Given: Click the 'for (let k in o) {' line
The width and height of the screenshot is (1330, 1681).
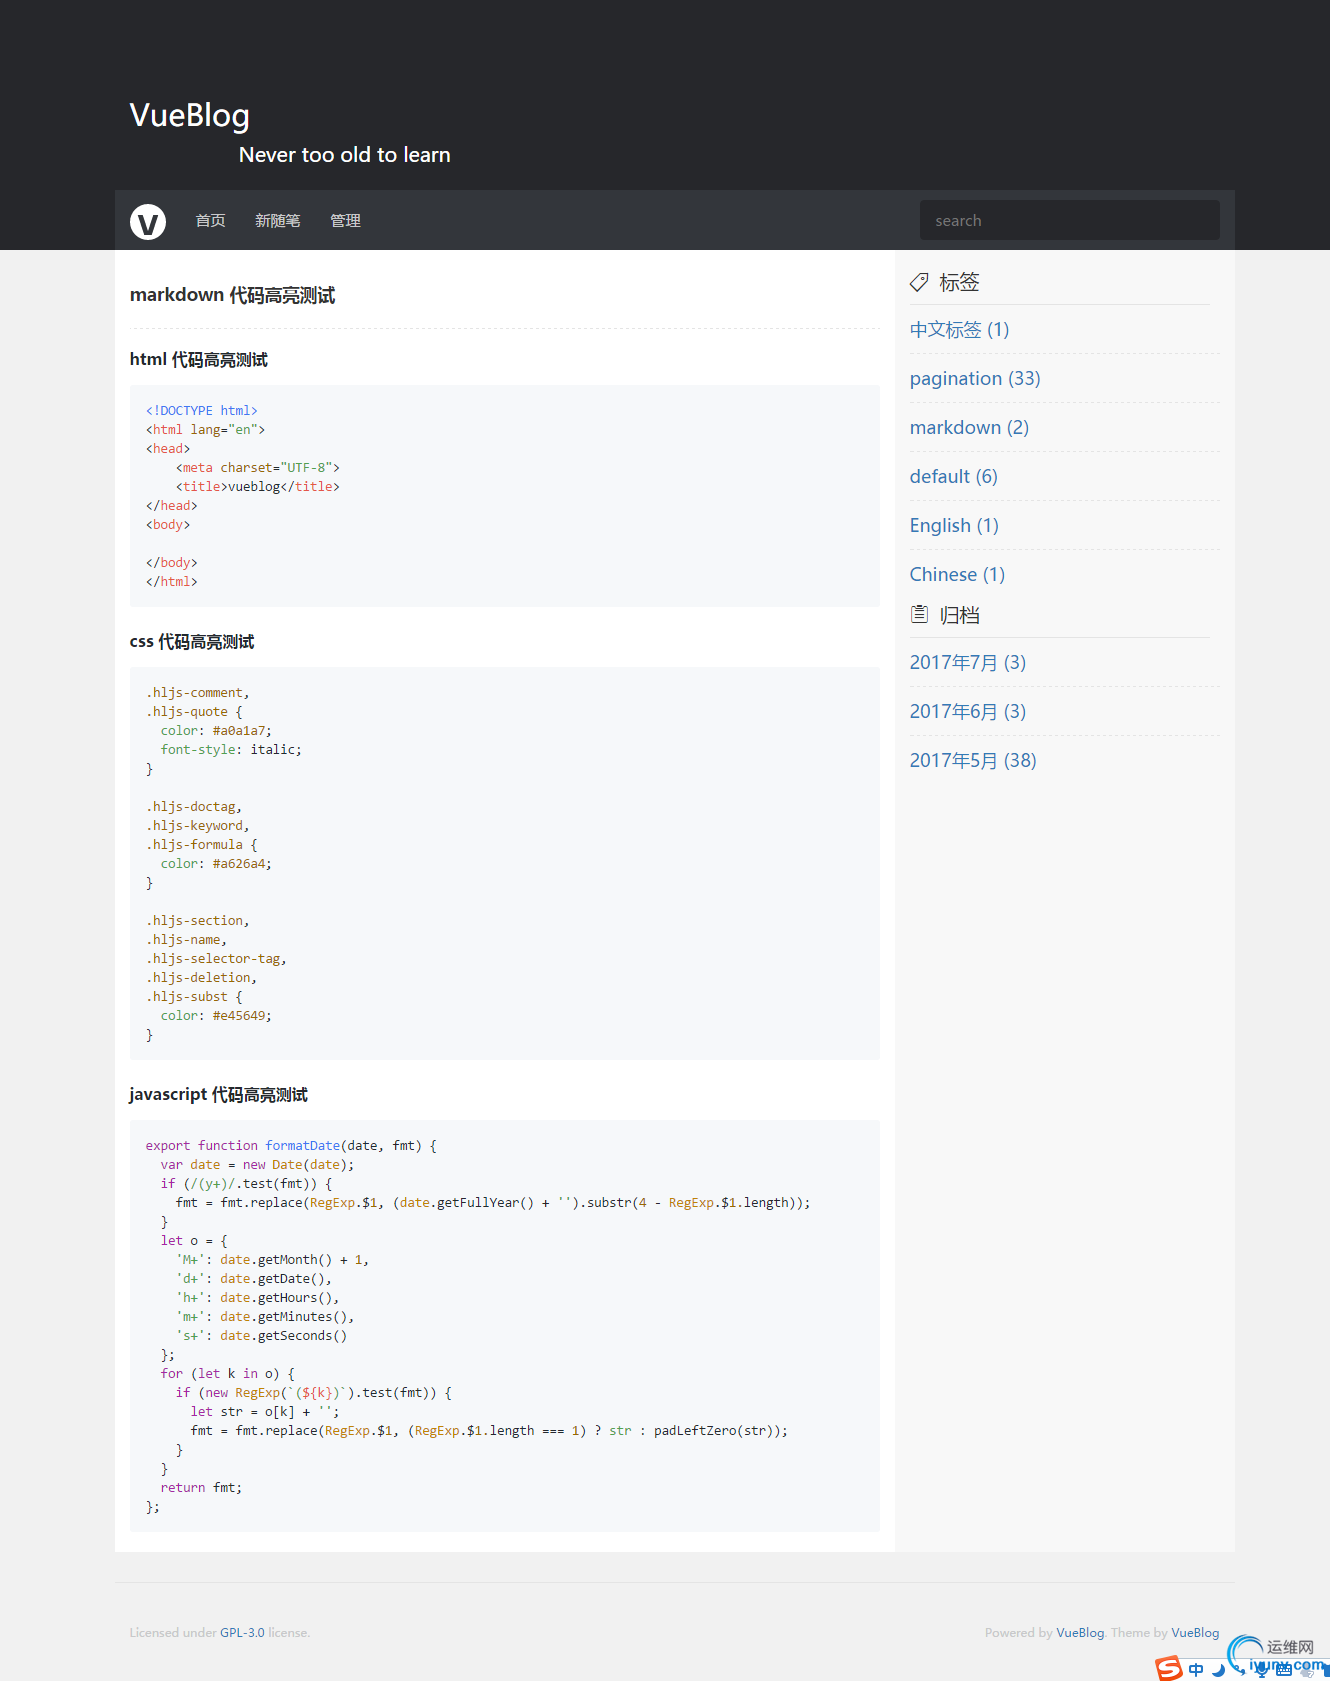Looking at the screenshot, I should pyautogui.click(x=227, y=1374).
